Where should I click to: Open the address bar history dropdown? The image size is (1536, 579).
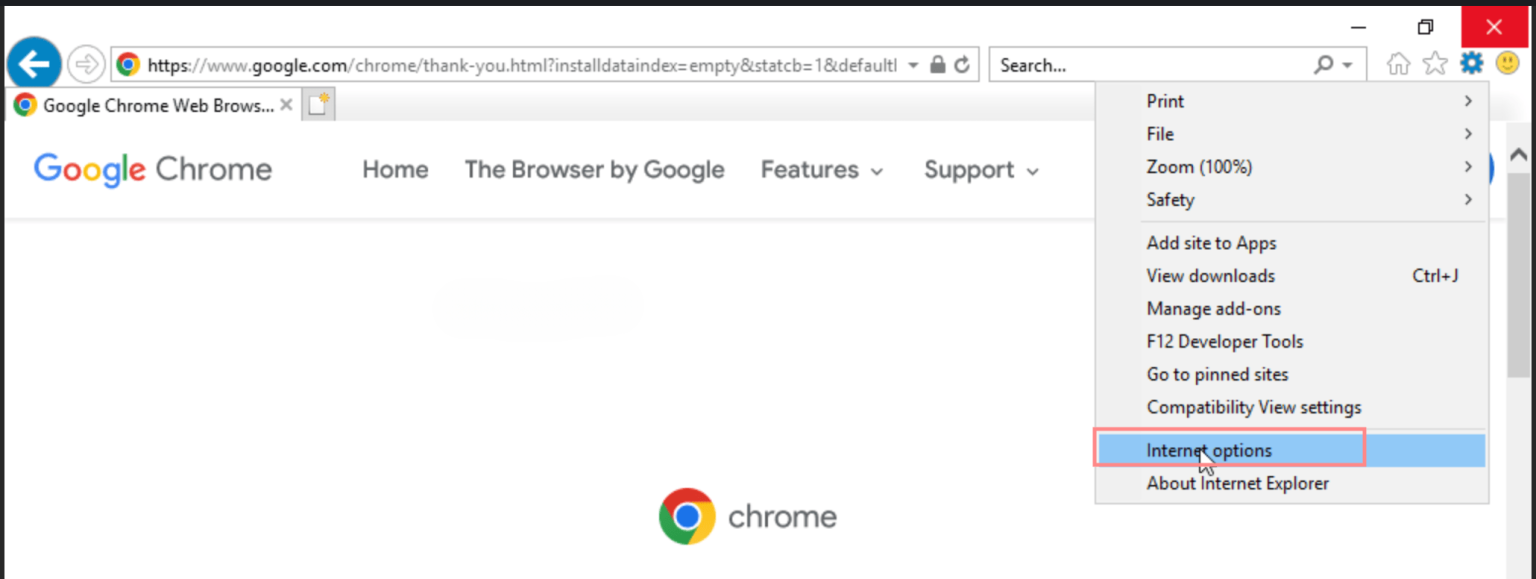(911, 64)
